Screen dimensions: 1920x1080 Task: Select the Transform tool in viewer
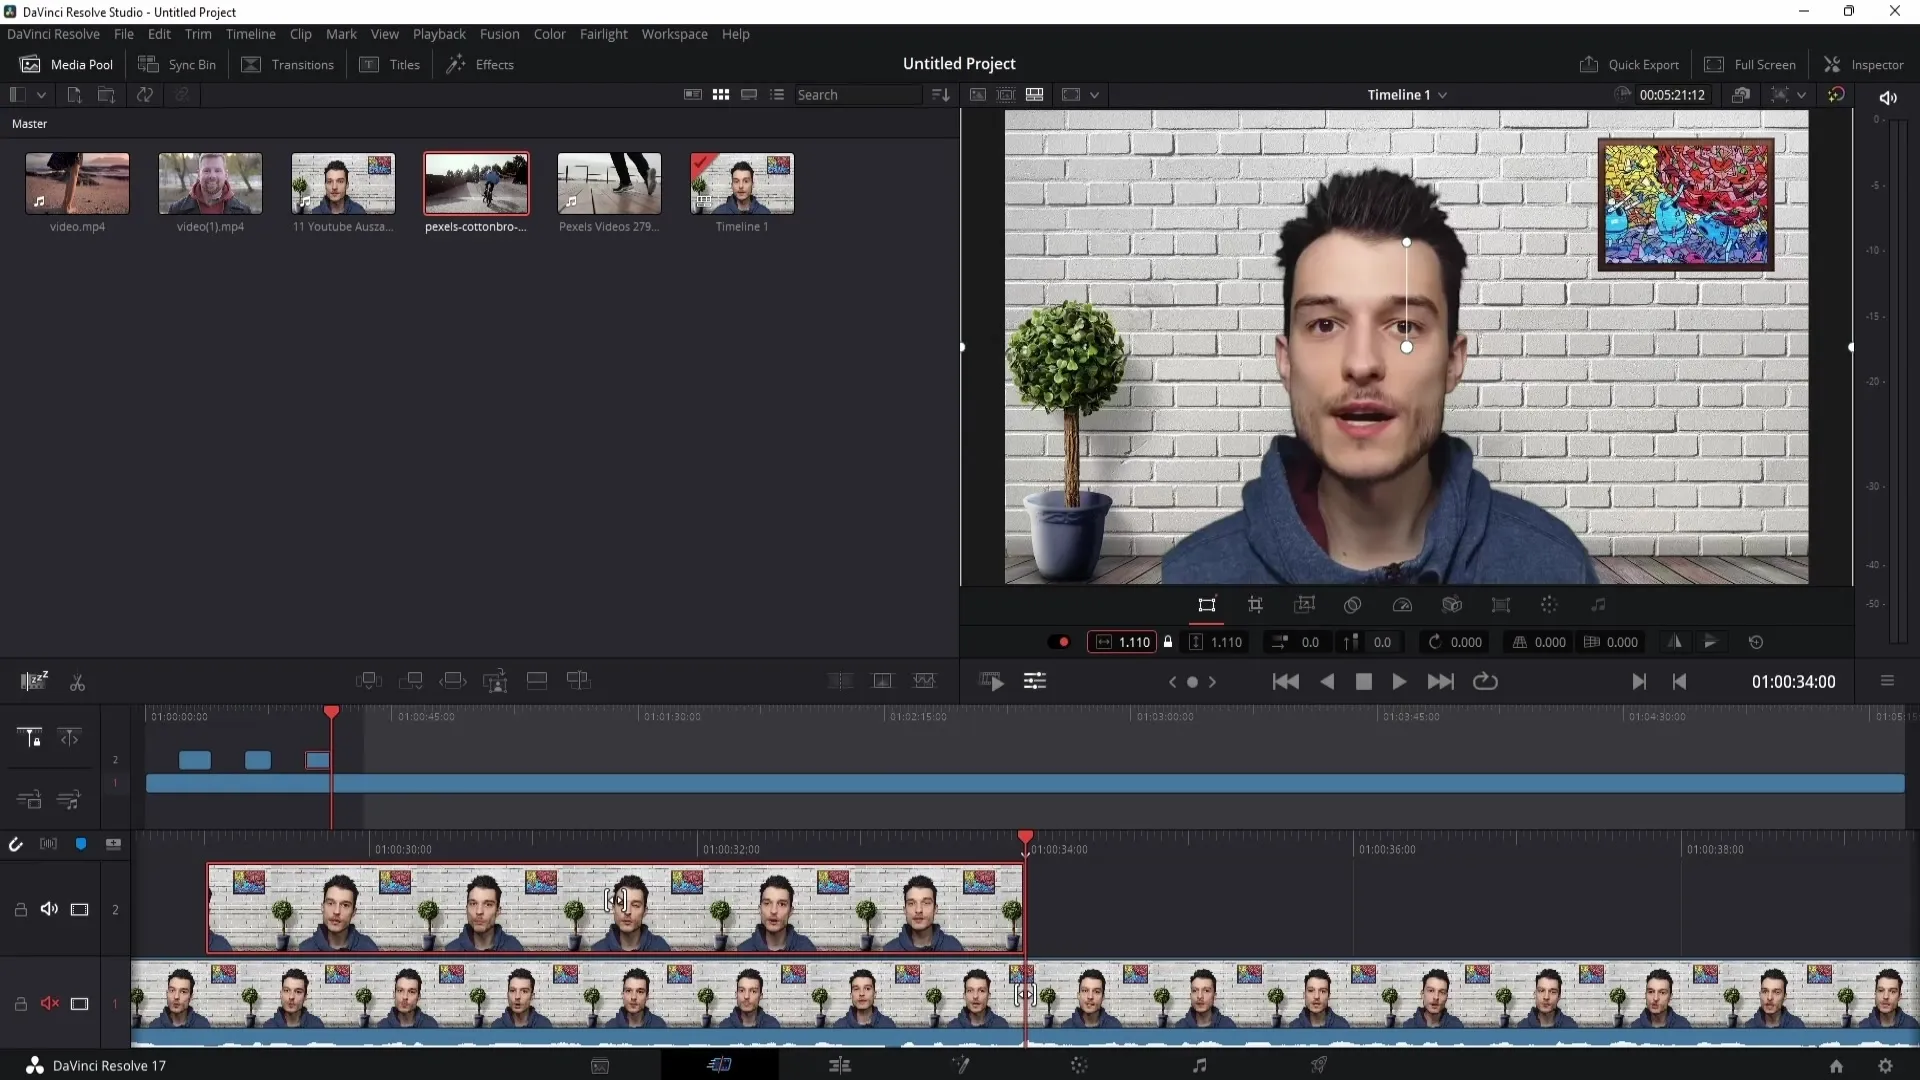point(1207,605)
